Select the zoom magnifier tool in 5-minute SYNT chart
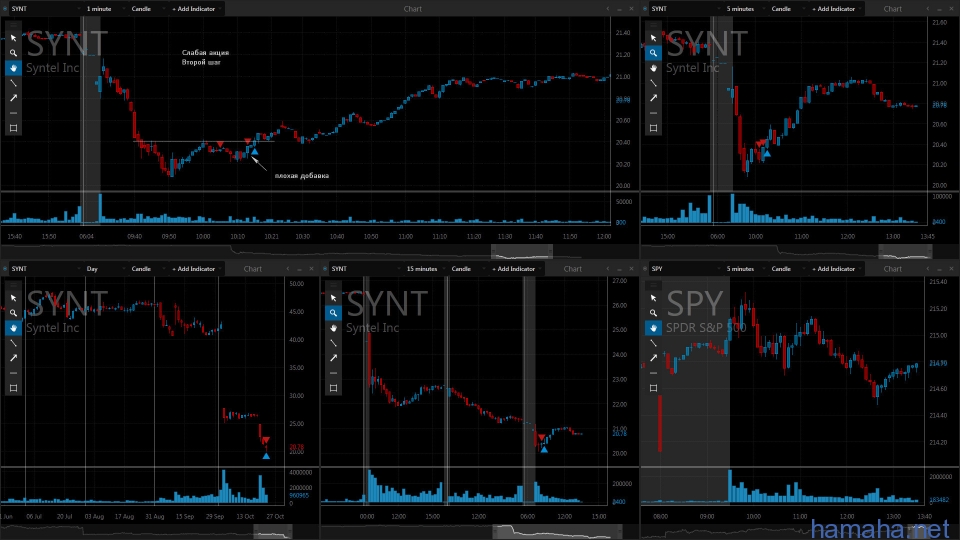This screenshot has width=960, height=540. 653,53
